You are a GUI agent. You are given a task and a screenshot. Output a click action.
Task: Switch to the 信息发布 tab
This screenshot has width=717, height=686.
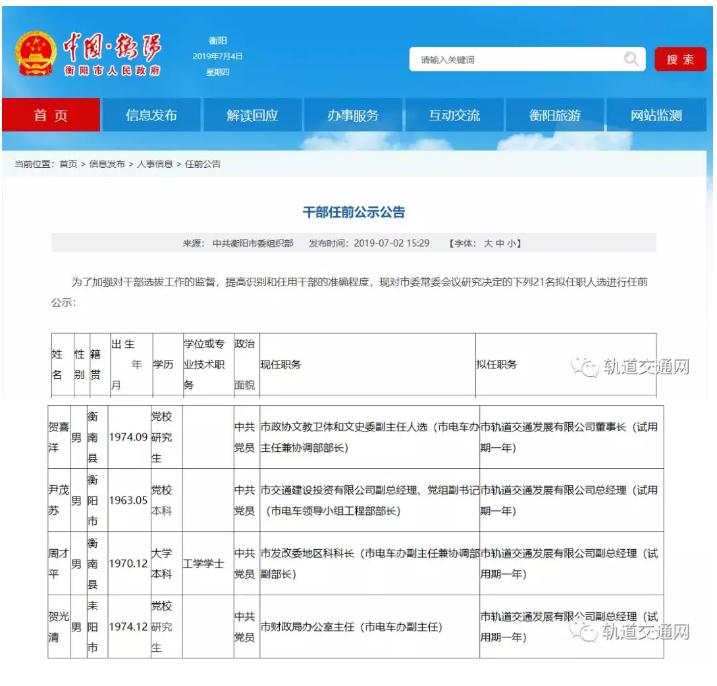[151, 116]
